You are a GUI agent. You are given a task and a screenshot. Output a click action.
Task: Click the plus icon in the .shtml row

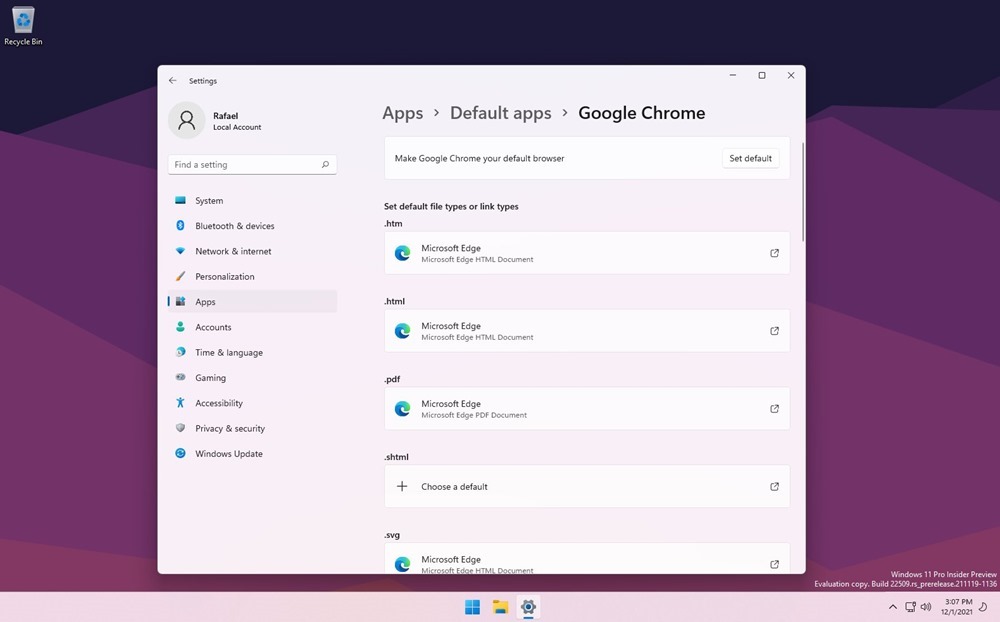pos(402,486)
